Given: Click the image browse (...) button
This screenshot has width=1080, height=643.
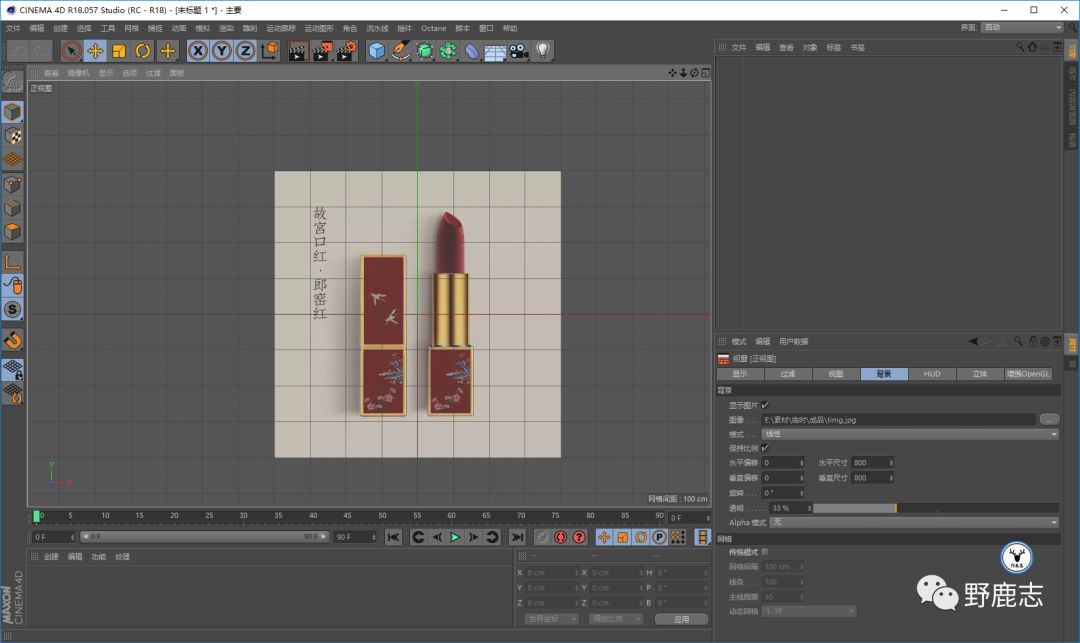Looking at the screenshot, I should tap(1049, 420).
